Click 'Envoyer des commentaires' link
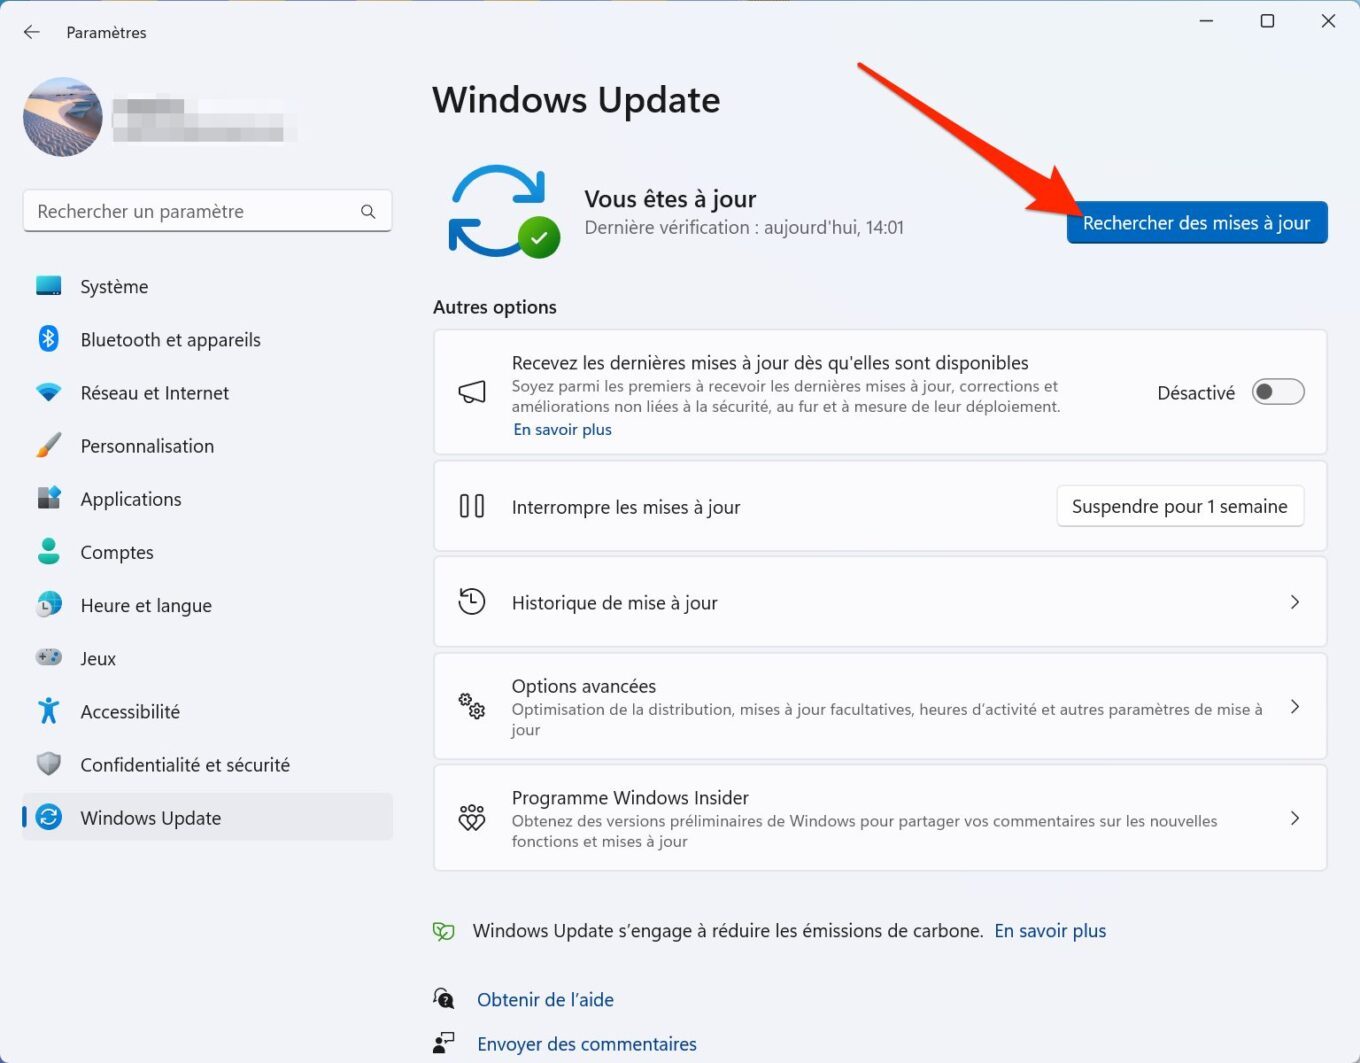This screenshot has height=1063, width=1360. [x=587, y=1044]
